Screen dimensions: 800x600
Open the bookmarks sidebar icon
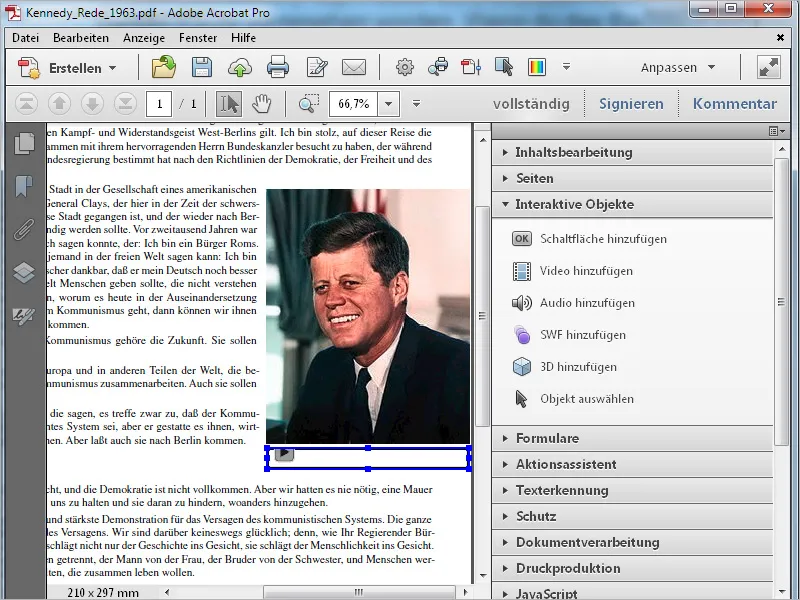click(x=24, y=186)
